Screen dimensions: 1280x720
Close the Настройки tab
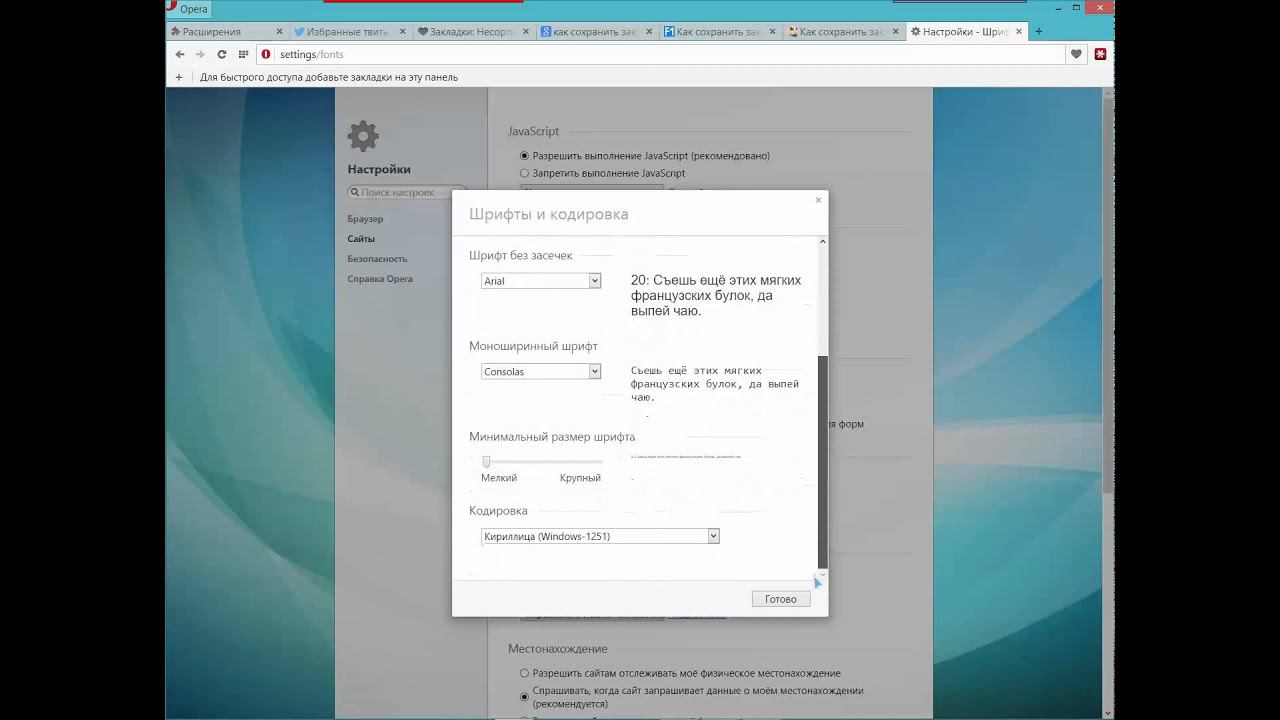[1017, 32]
